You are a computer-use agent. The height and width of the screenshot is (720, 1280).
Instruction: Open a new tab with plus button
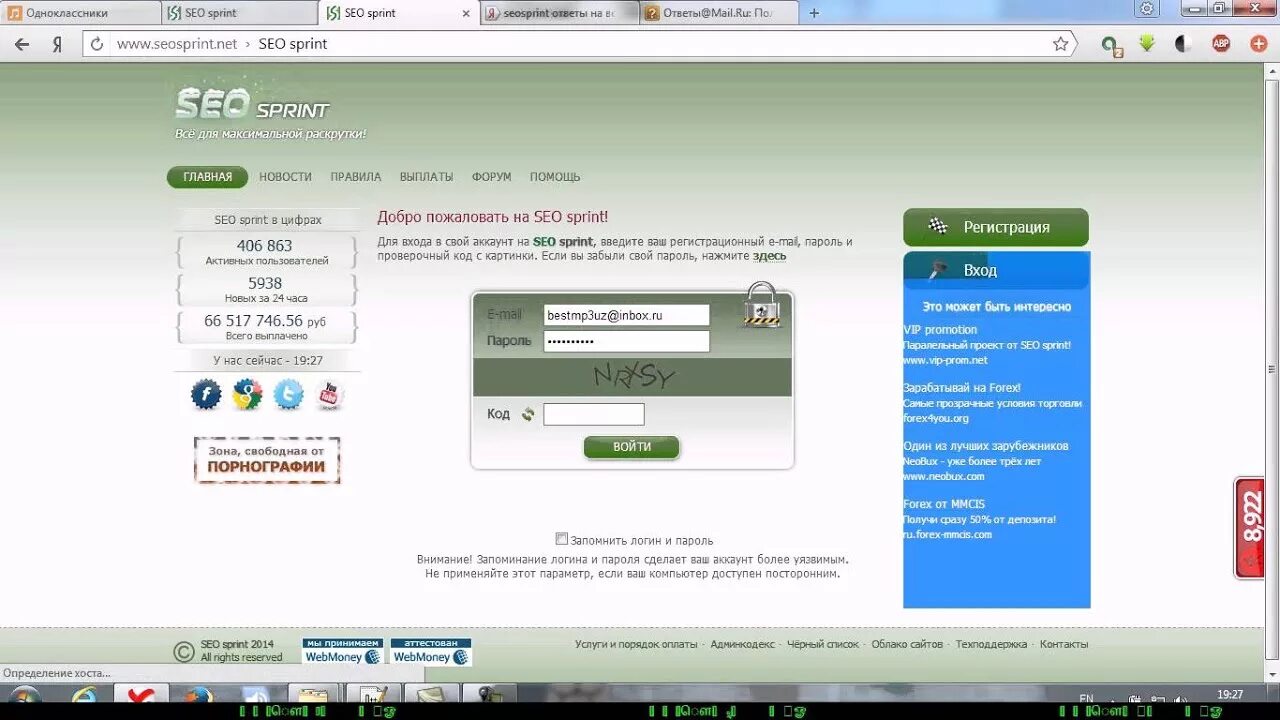pyautogui.click(x=814, y=13)
